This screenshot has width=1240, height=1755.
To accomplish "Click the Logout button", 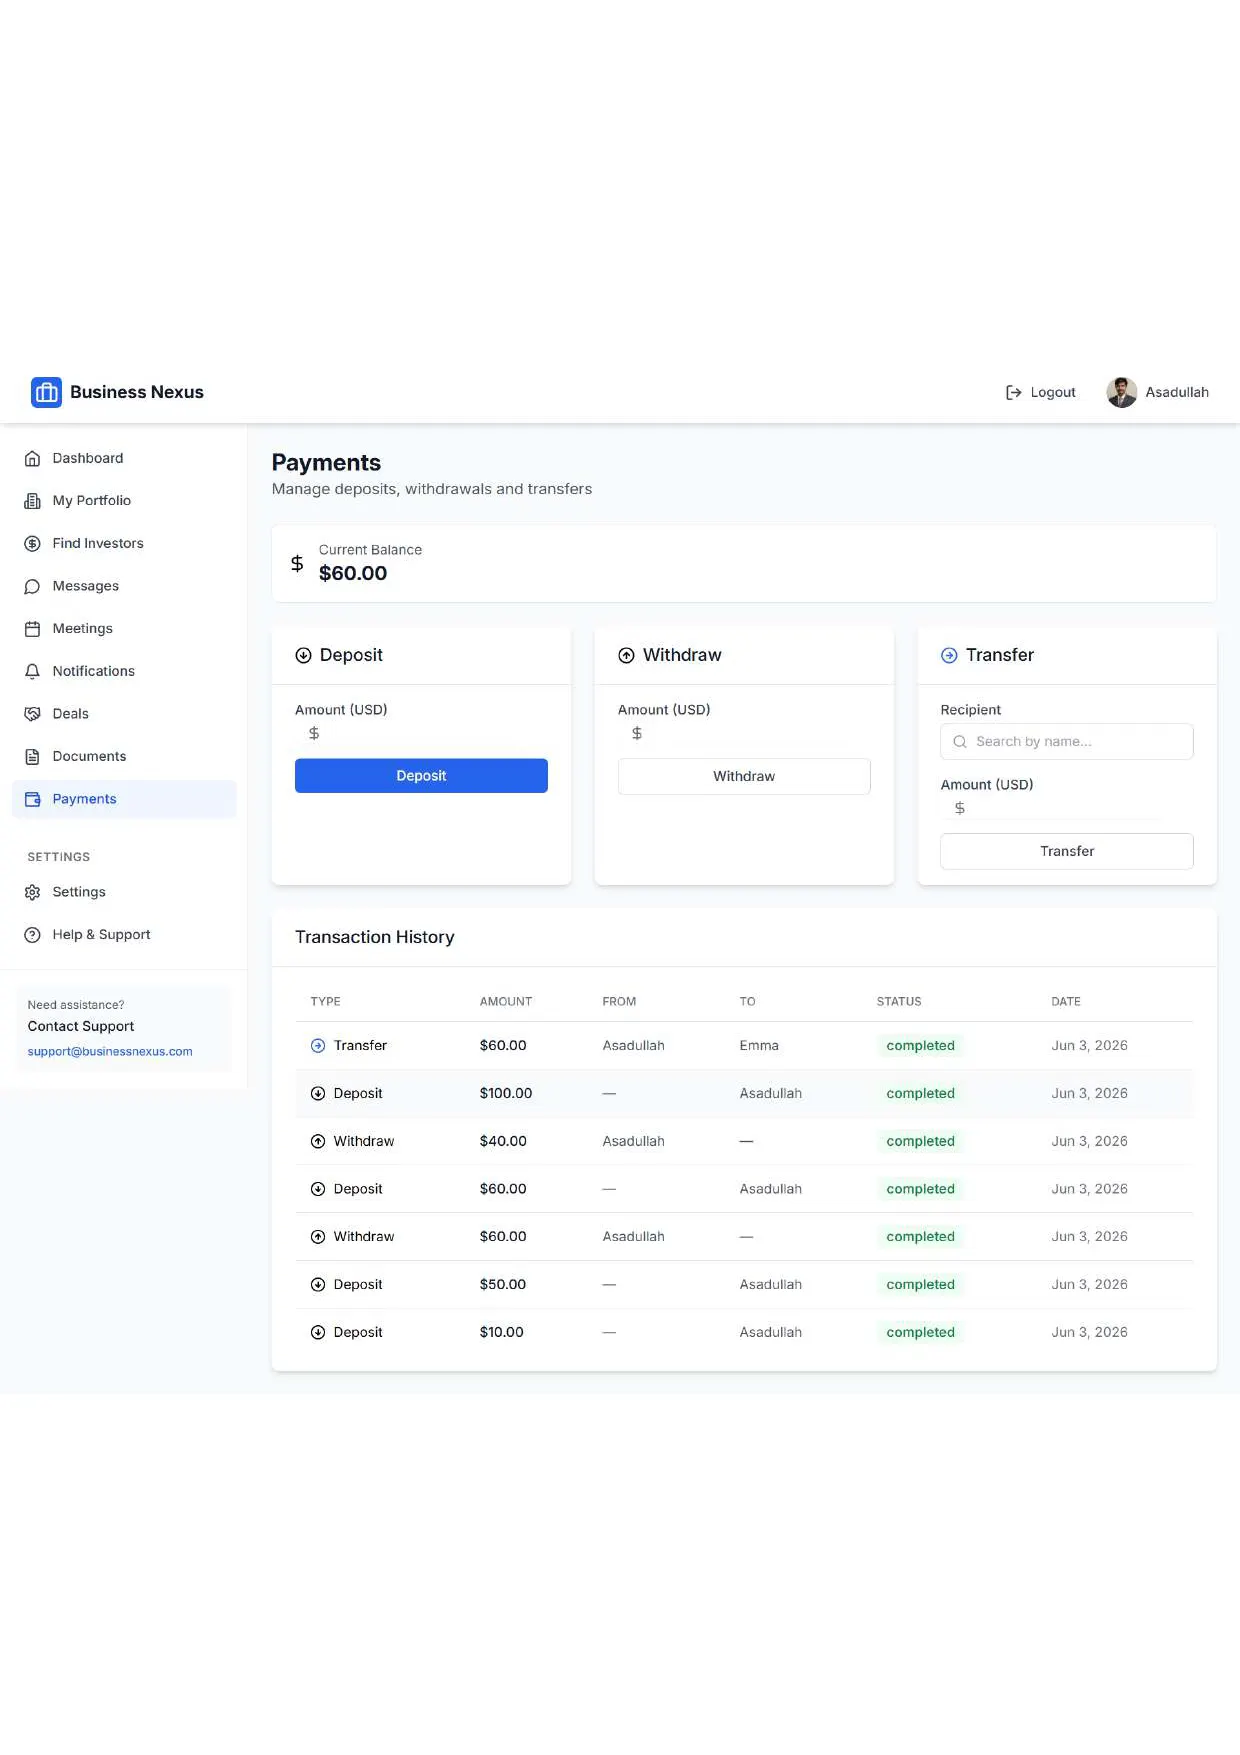I will 1040,392.
